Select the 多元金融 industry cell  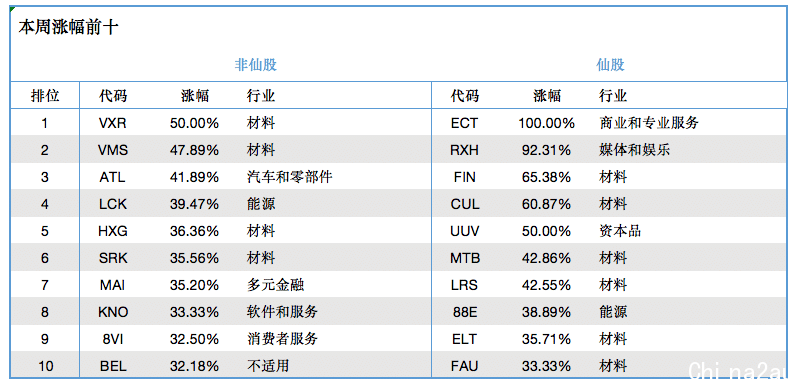[x=275, y=285]
